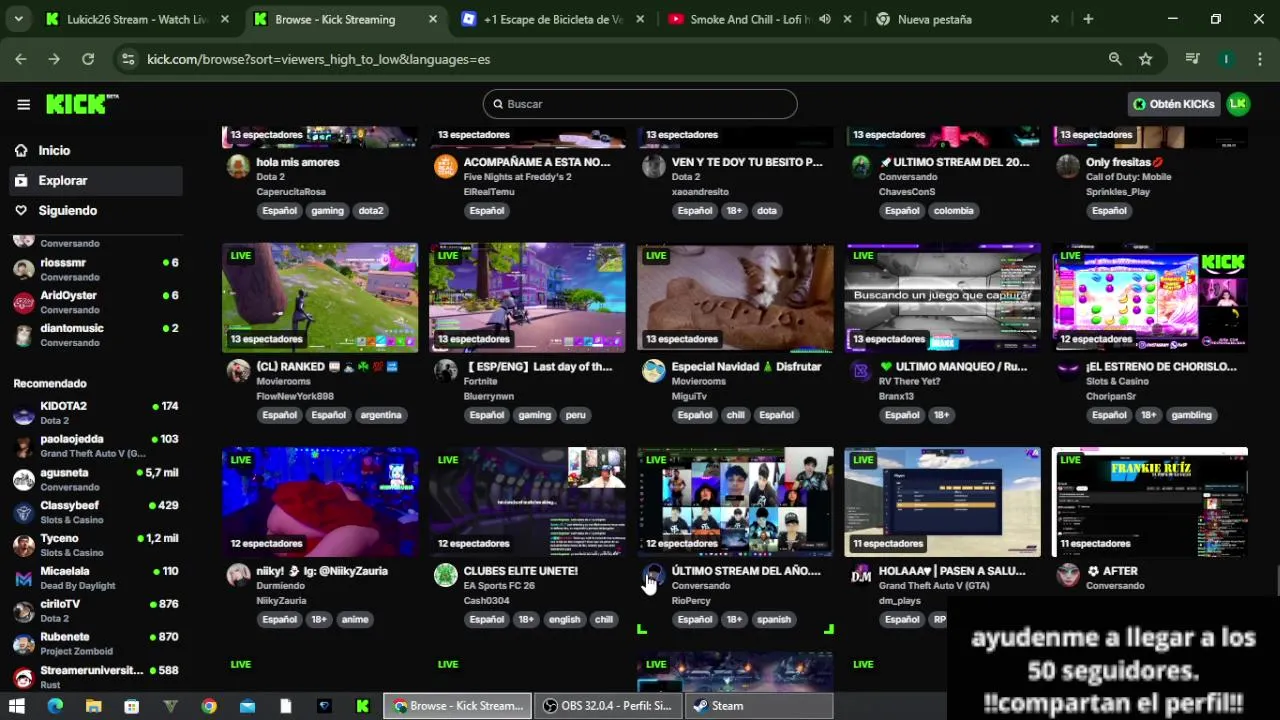Click the dota2 tag under CaperucitaRosa
The height and width of the screenshot is (720, 1280).
pos(371,211)
